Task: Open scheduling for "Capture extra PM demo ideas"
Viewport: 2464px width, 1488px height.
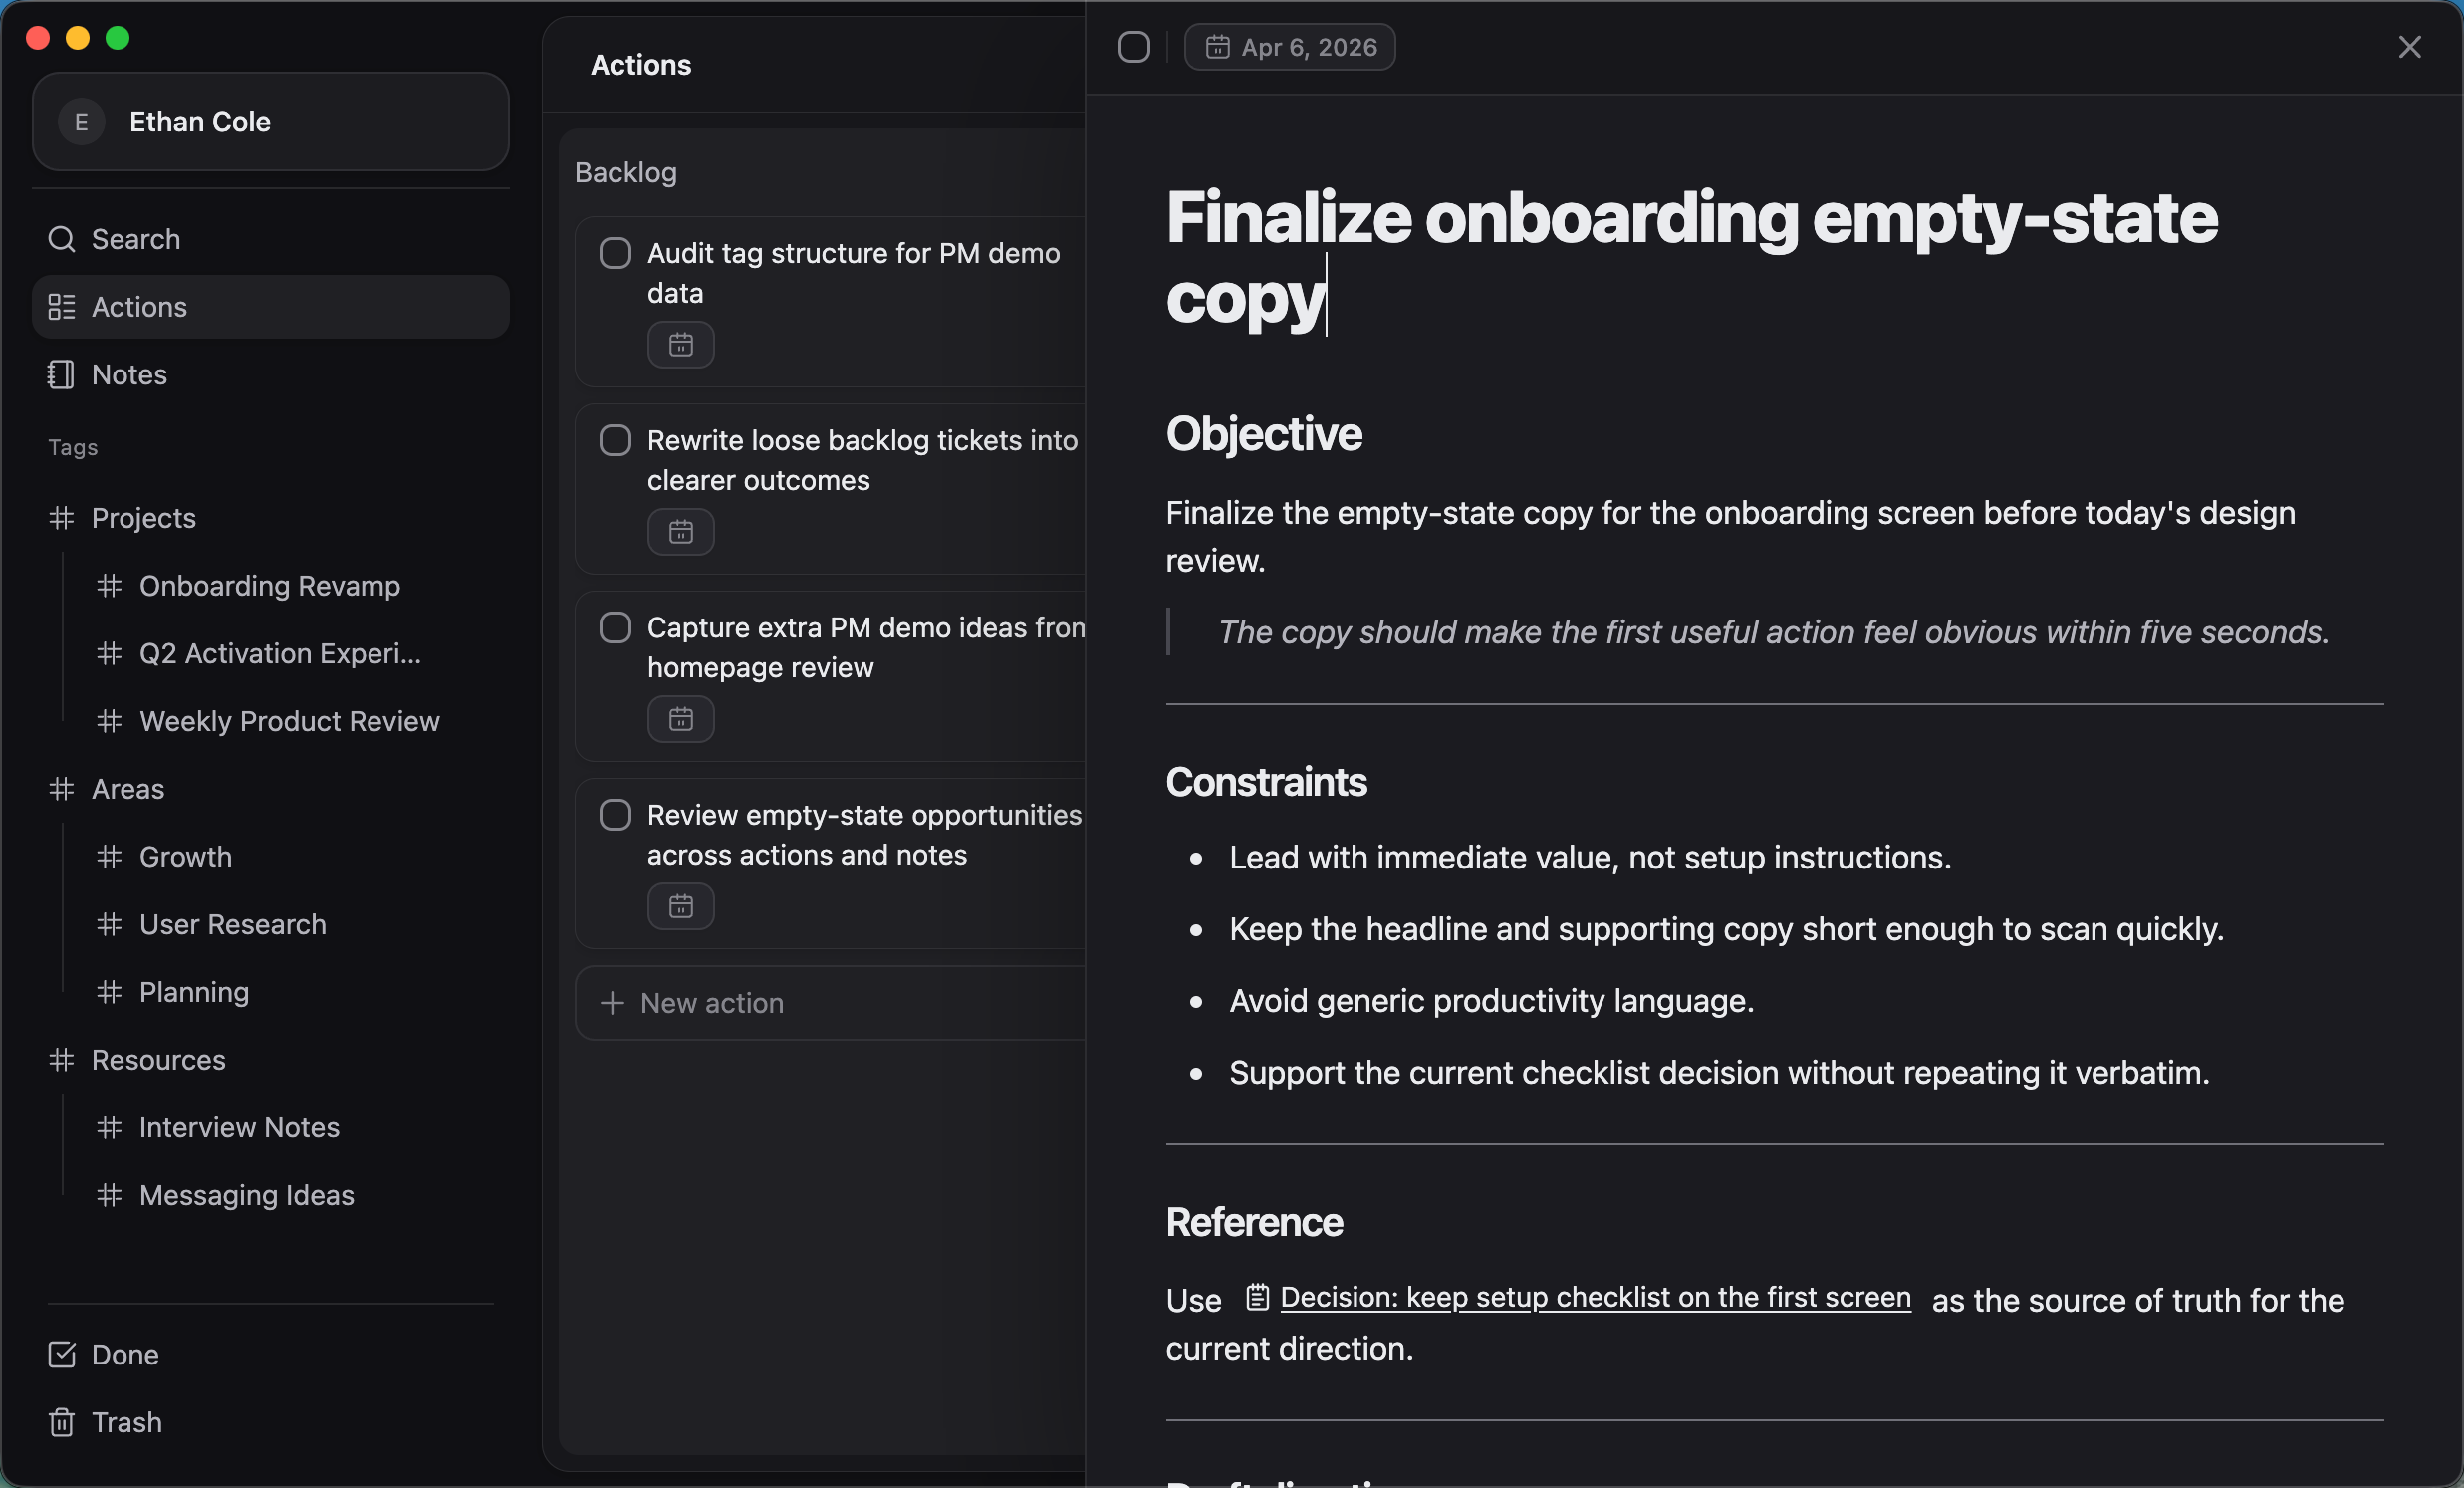Action: click(680, 719)
